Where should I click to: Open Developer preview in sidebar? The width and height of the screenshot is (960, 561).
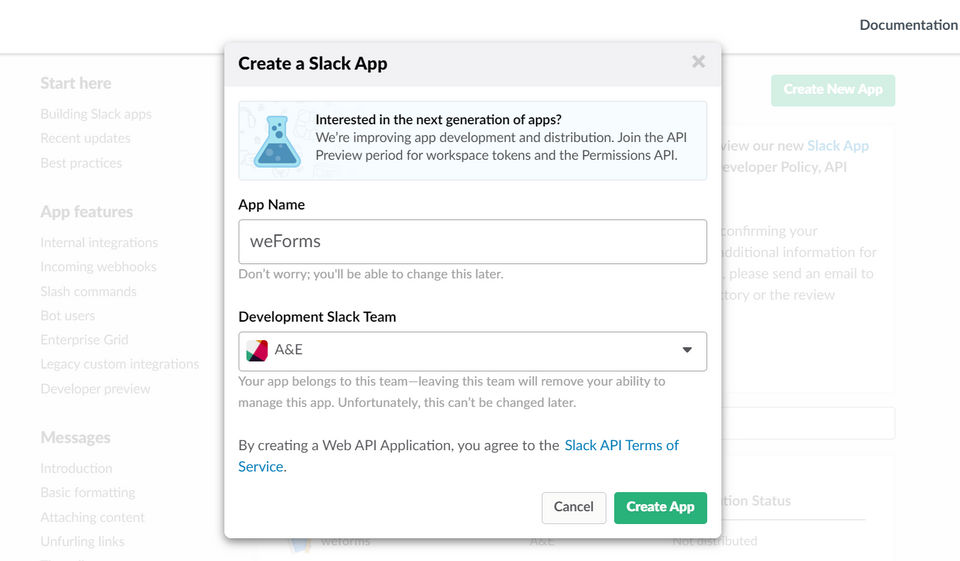point(95,389)
